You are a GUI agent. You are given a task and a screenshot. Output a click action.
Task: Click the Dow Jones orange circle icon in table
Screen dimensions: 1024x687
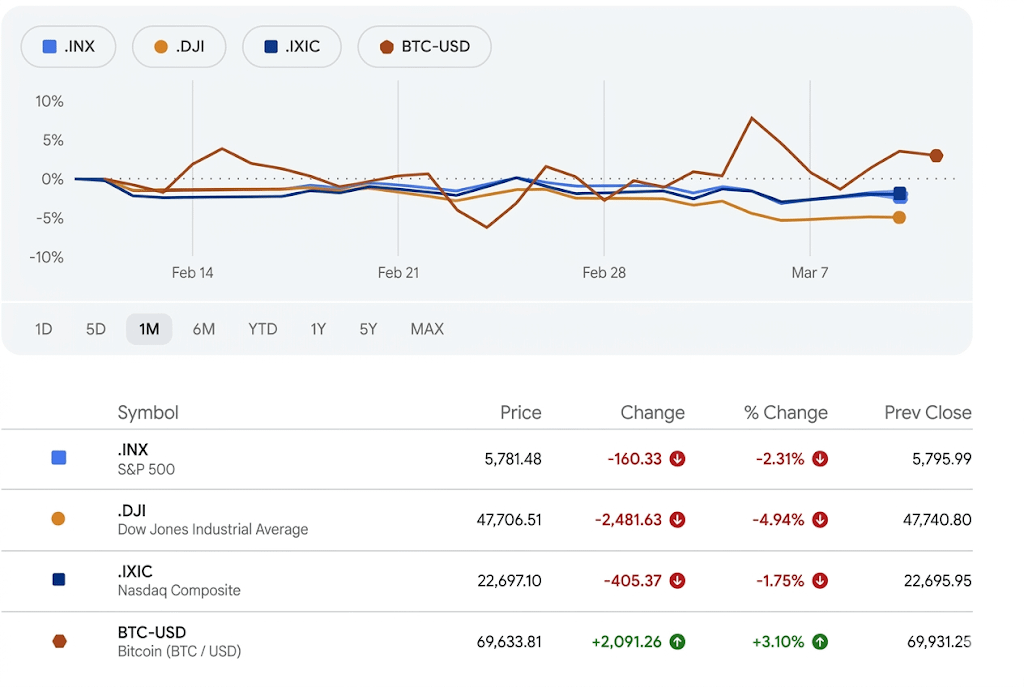[x=58, y=519]
